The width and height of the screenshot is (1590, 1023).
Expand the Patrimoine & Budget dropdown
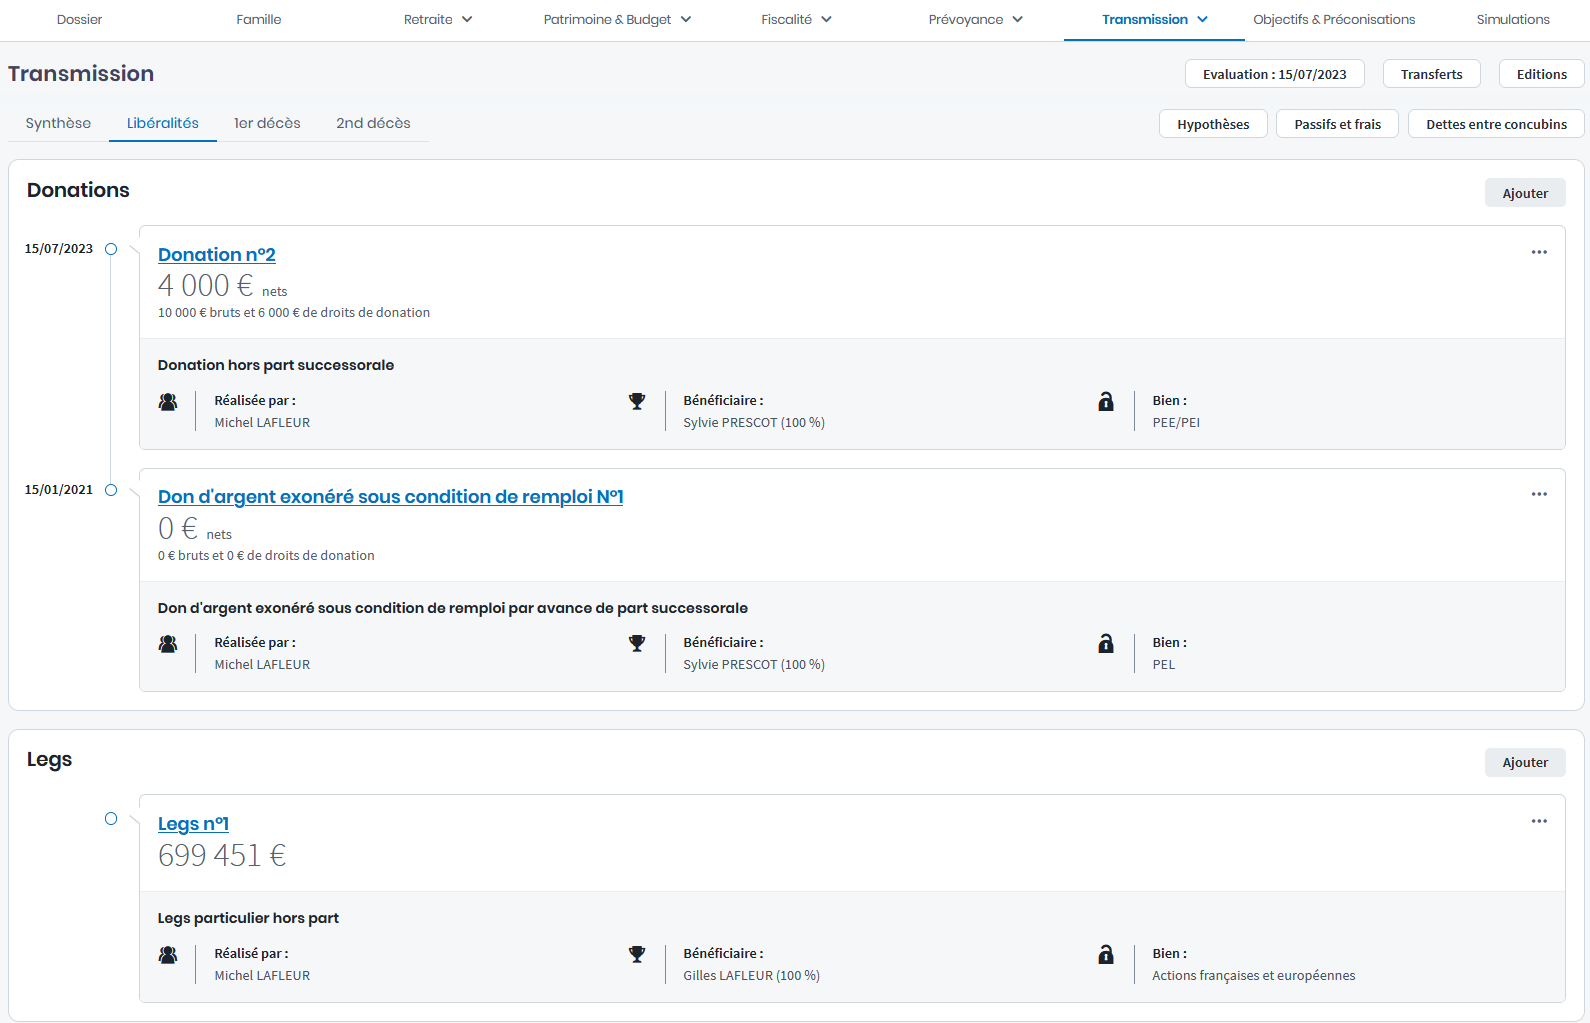click(x=617, y=20)
